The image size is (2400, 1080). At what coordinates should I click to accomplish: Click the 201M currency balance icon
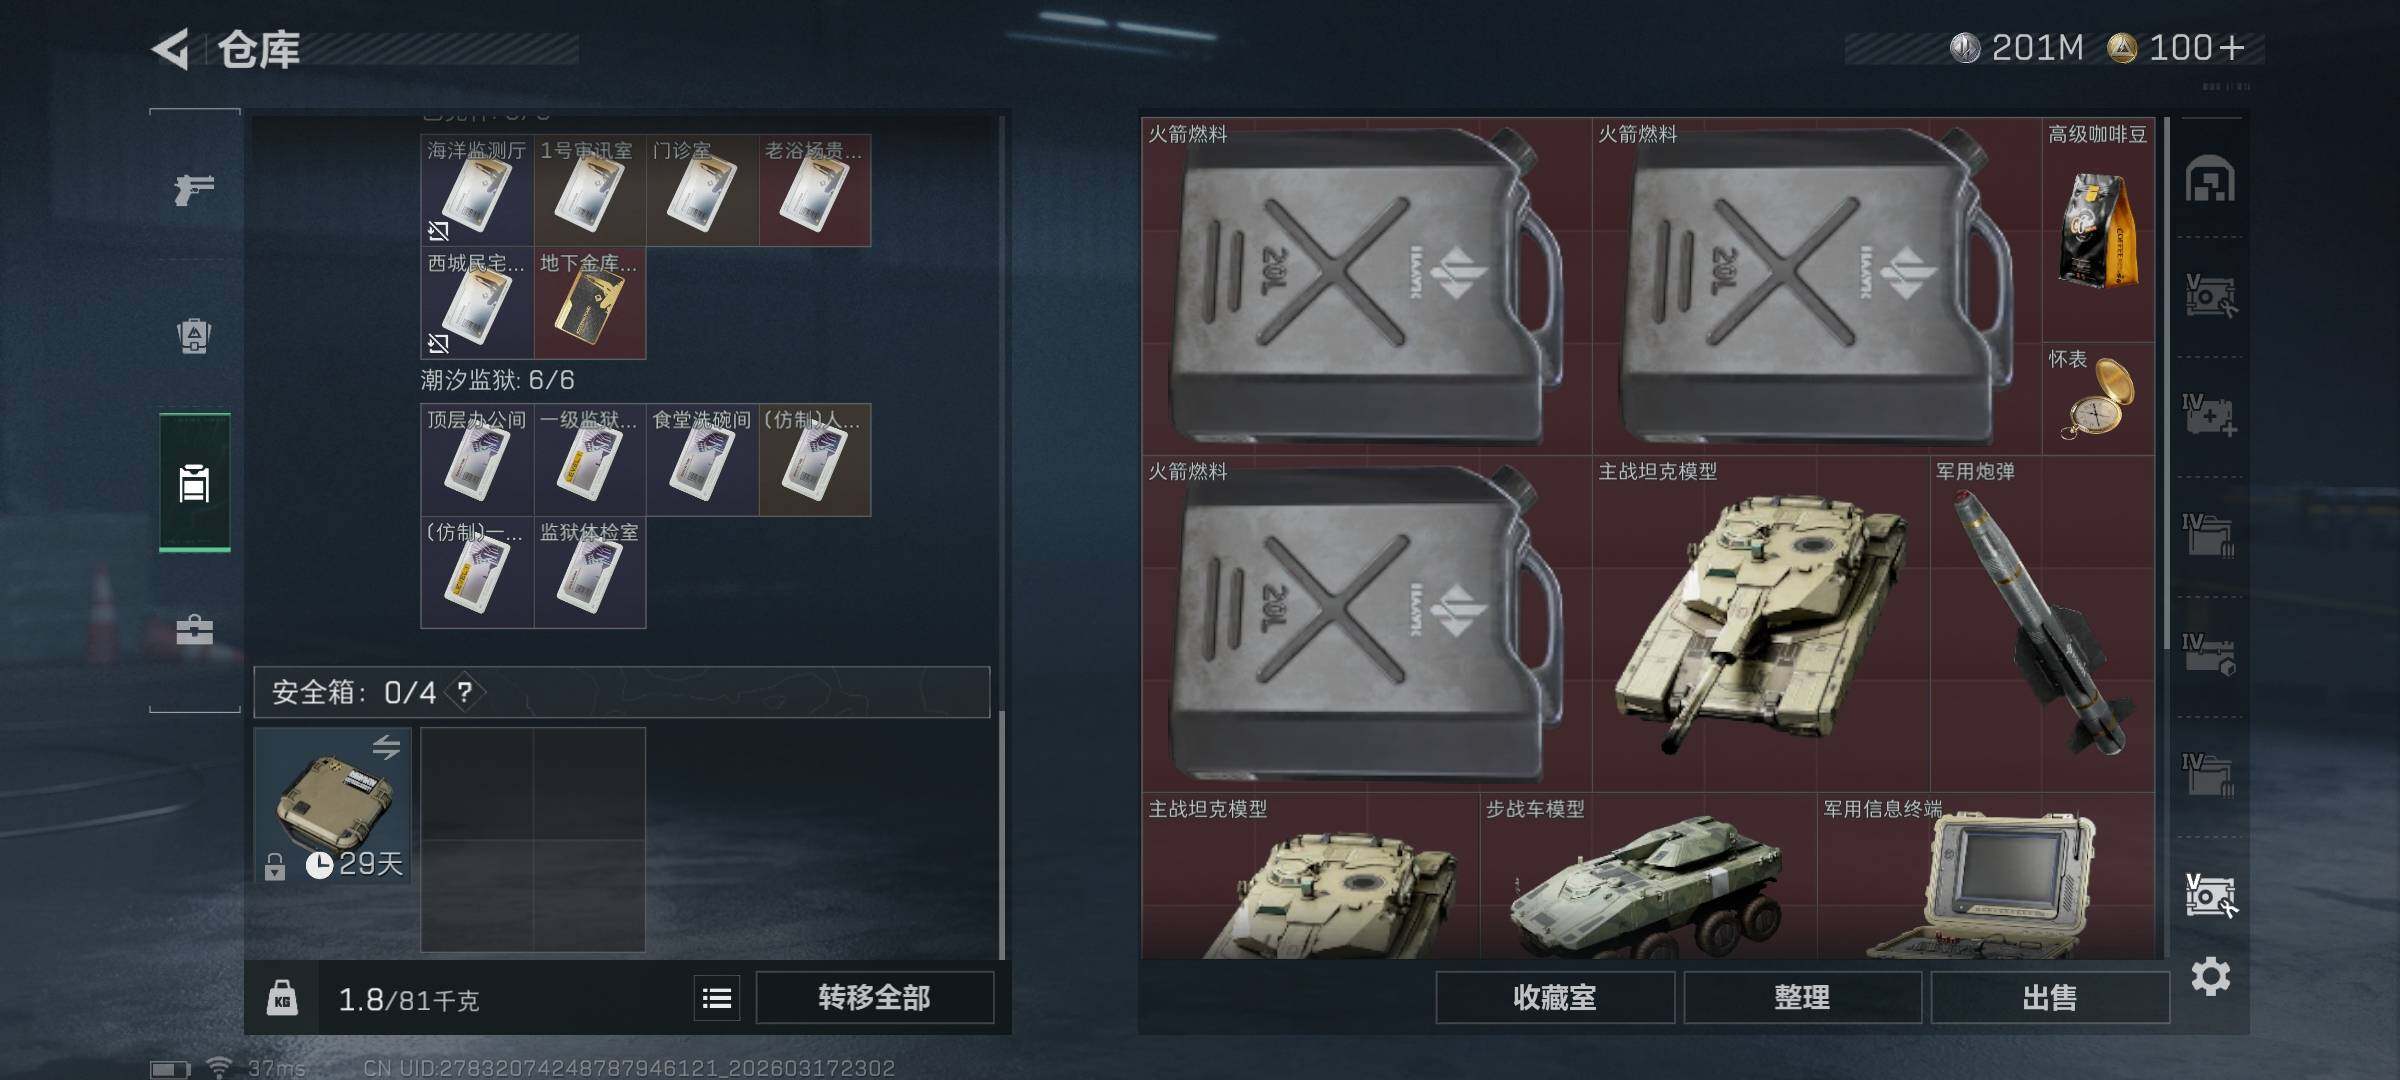tap(1964, 48)
